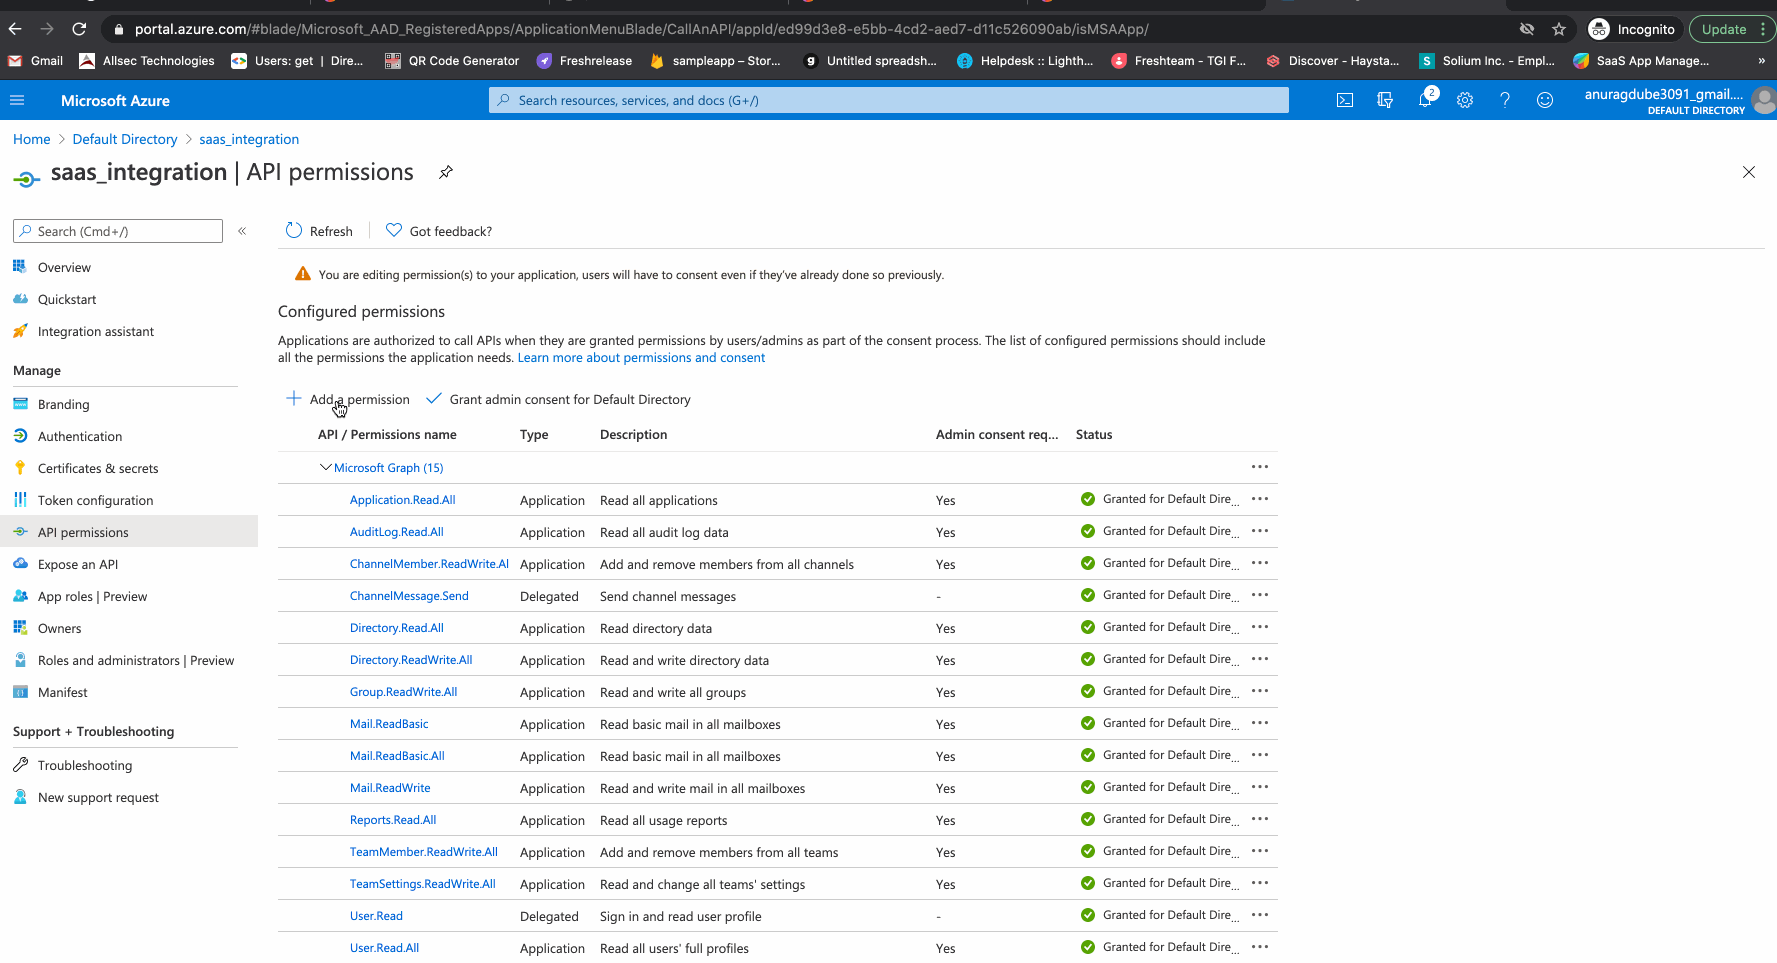
Task: Bookmark page with the star icon
Action: (1559, 29)
